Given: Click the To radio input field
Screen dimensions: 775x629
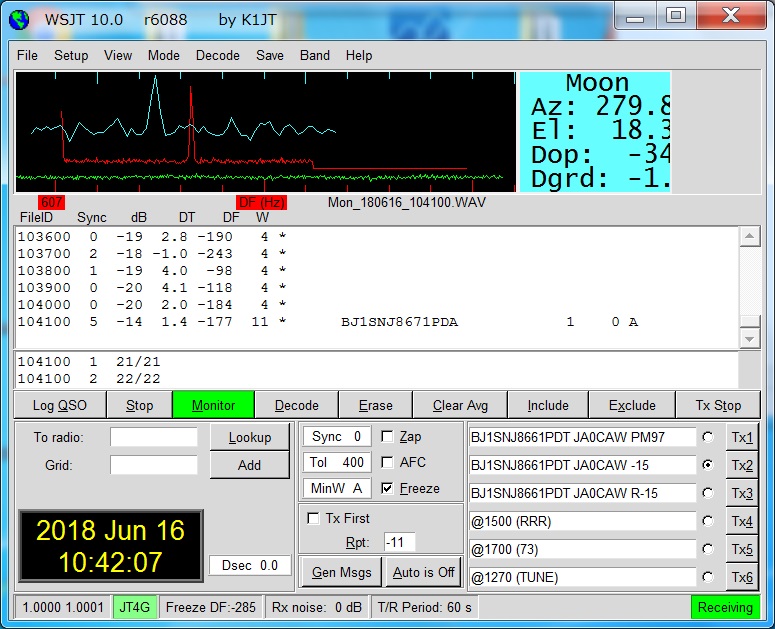Looking at the screenshot, I should (154, 437).
